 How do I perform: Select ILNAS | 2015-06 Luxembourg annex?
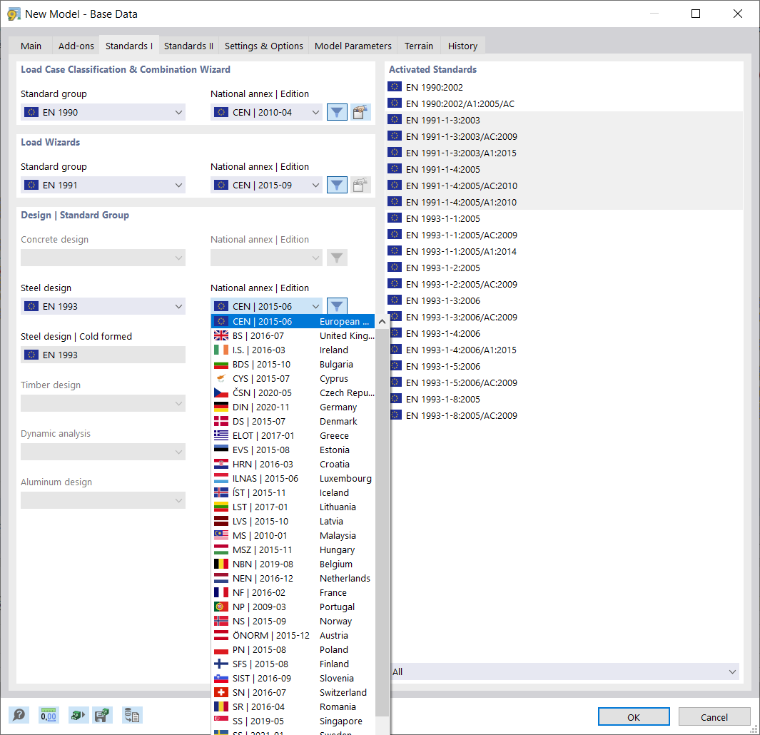(293, 478)
